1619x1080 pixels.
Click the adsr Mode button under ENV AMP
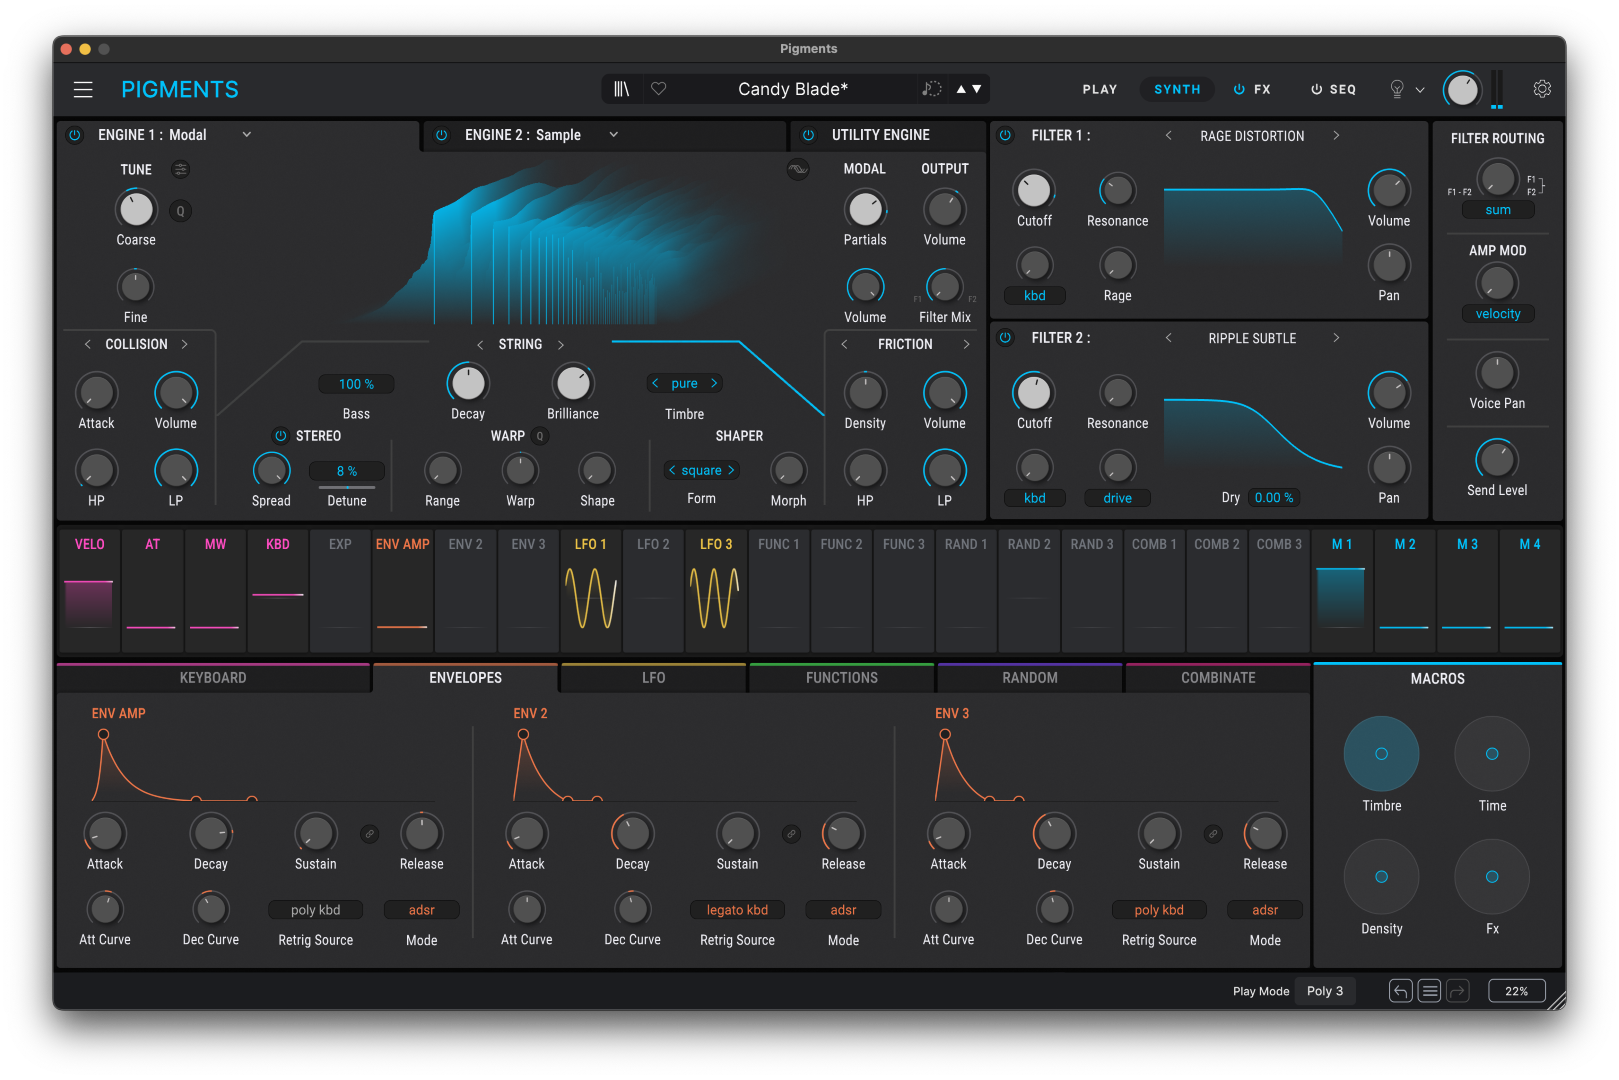coord(421,909)
